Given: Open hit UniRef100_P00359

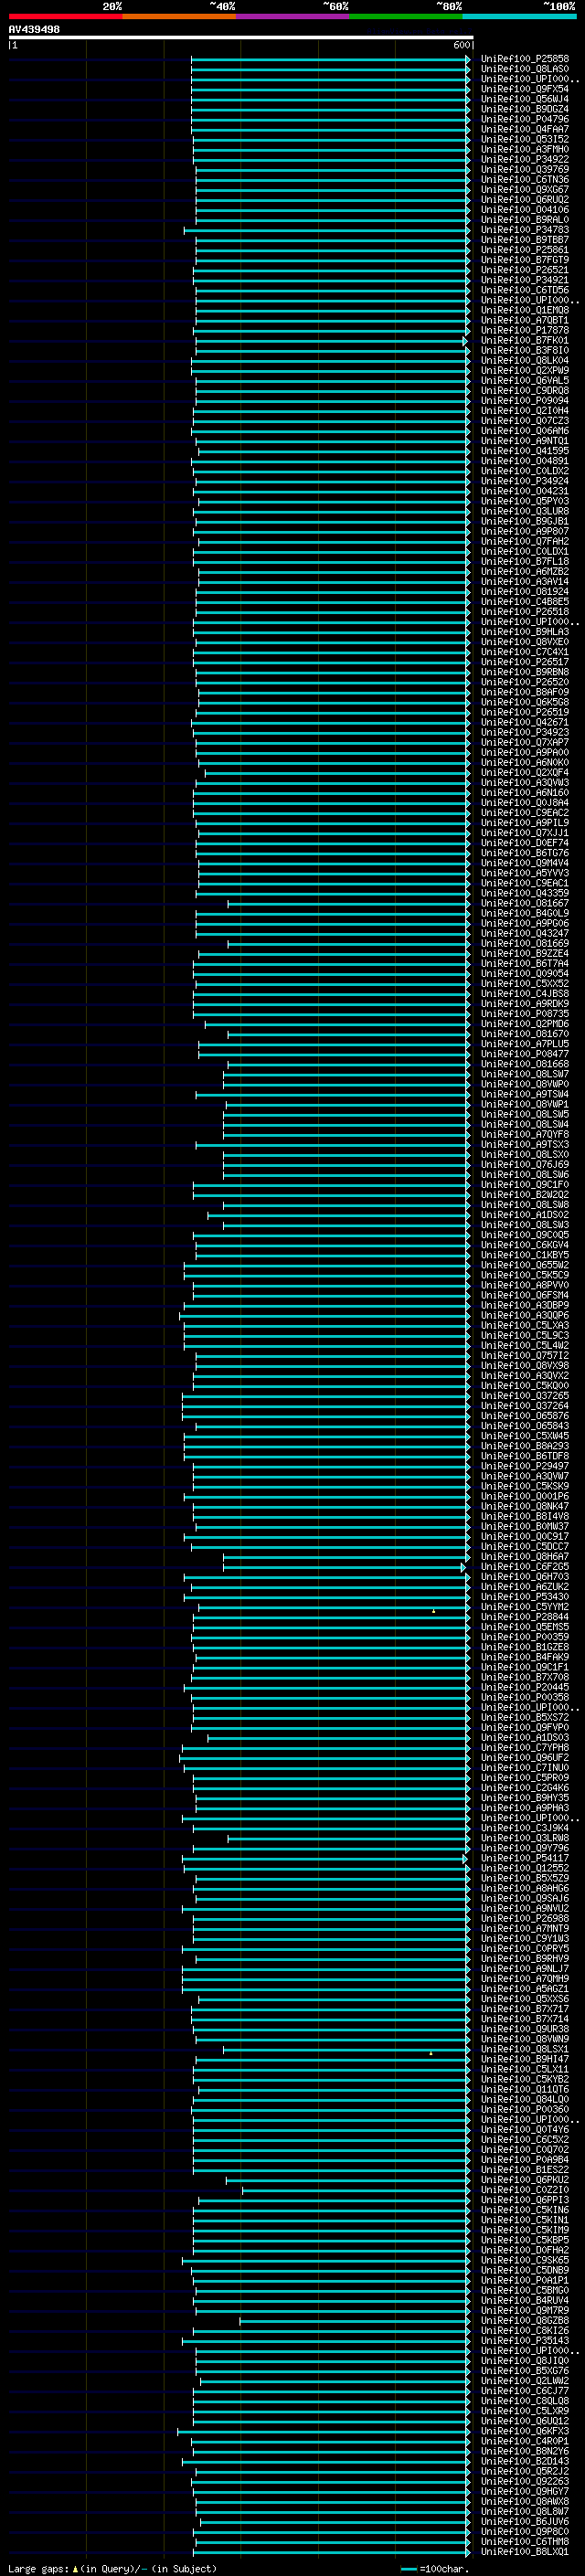Looking at the screenshot, I should click(x=524, y=1637).
